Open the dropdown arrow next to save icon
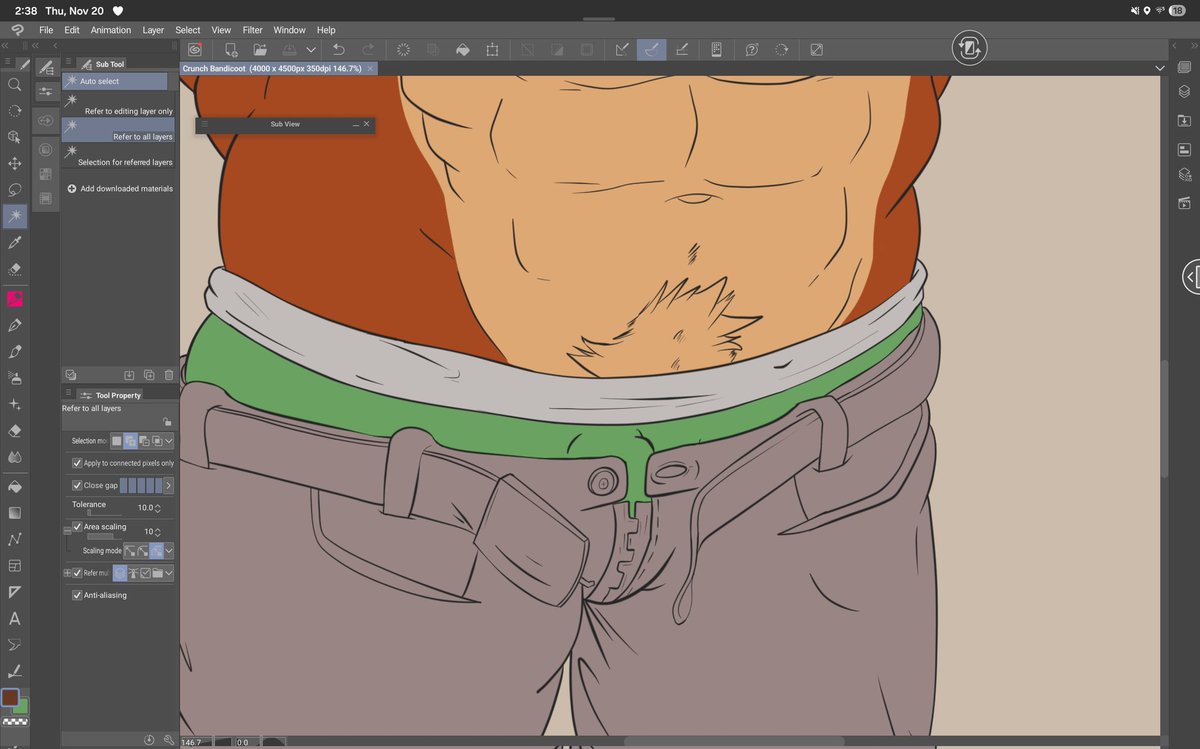 (x=311, y=49)
